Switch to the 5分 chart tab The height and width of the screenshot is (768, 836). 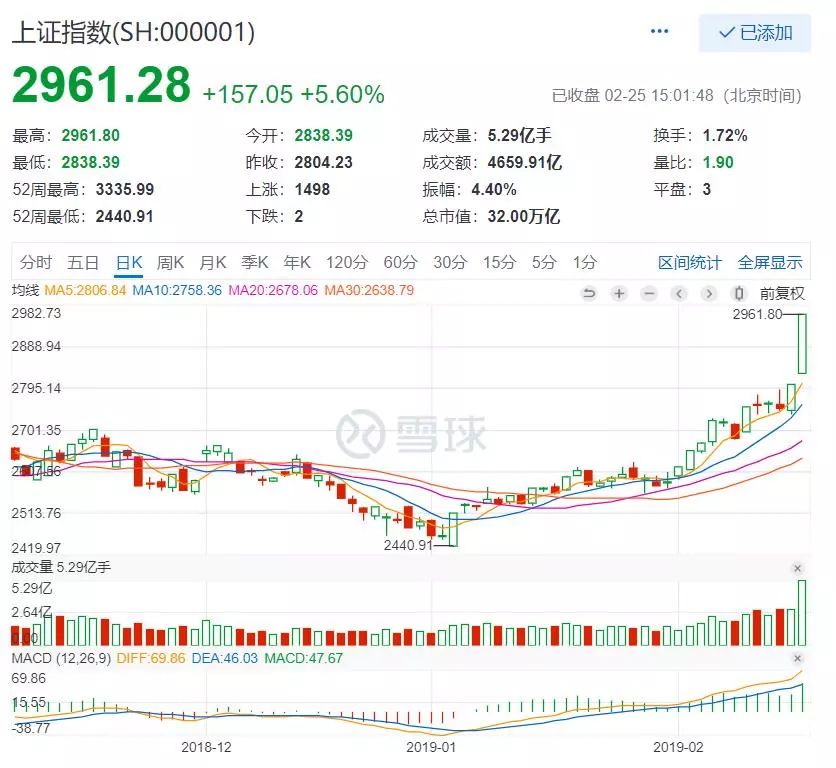[x=544, y=262]
